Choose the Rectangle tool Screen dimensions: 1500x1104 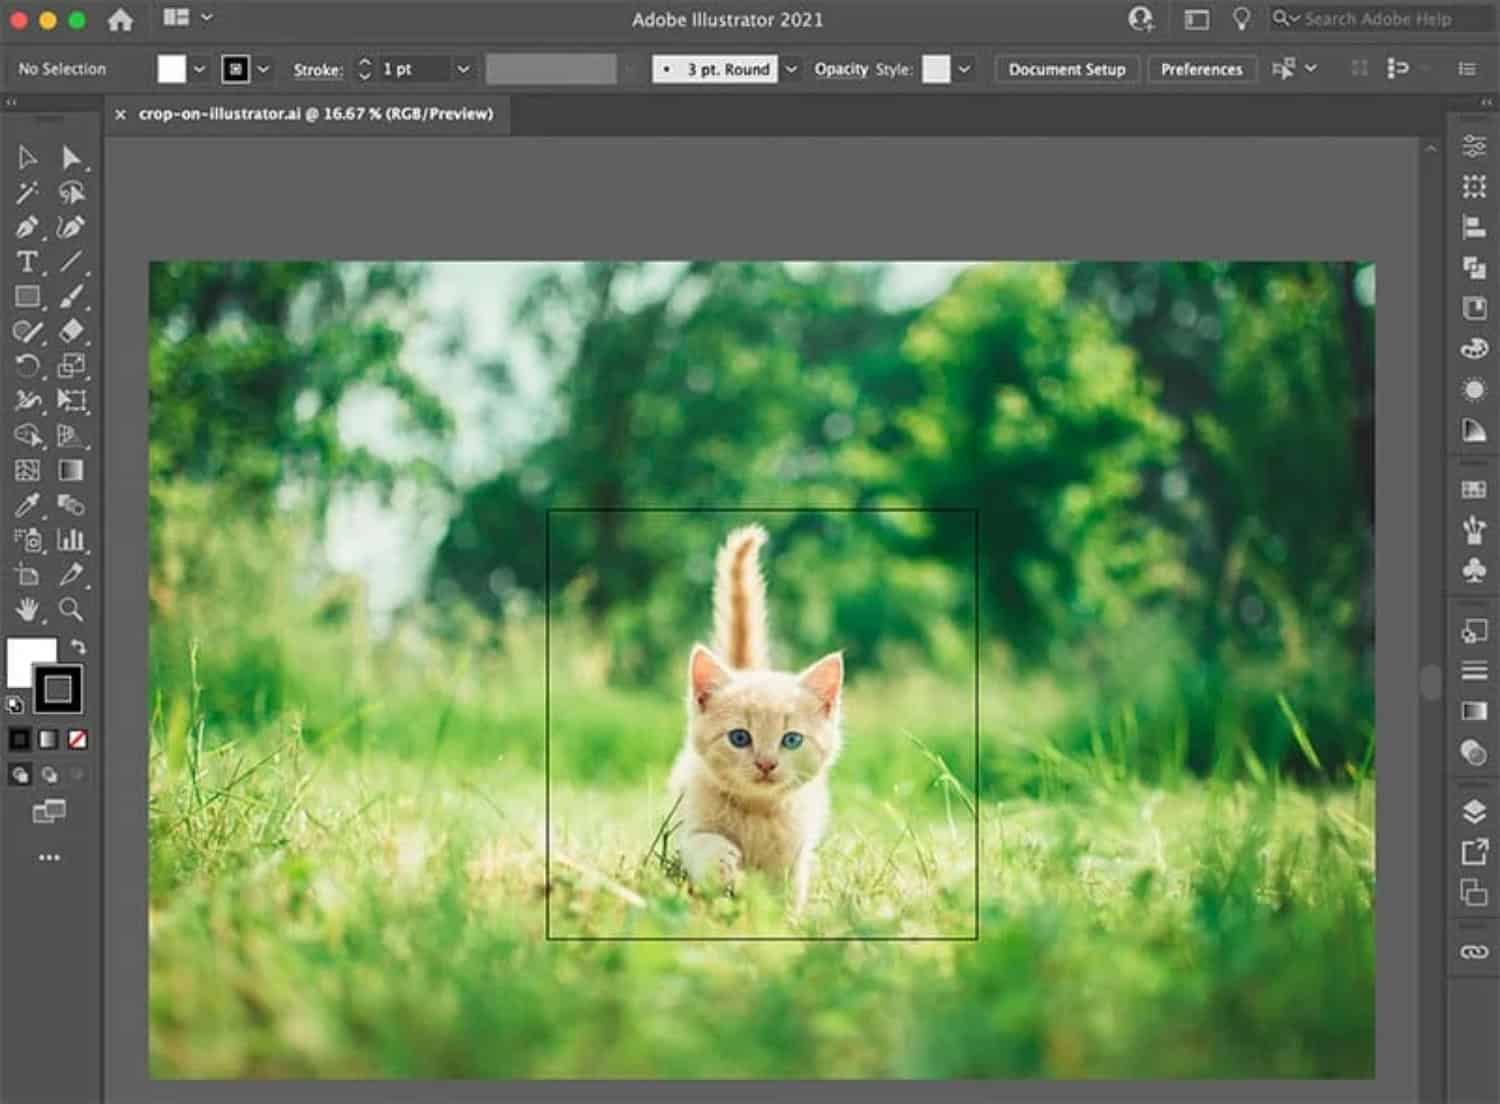[27, 297]
